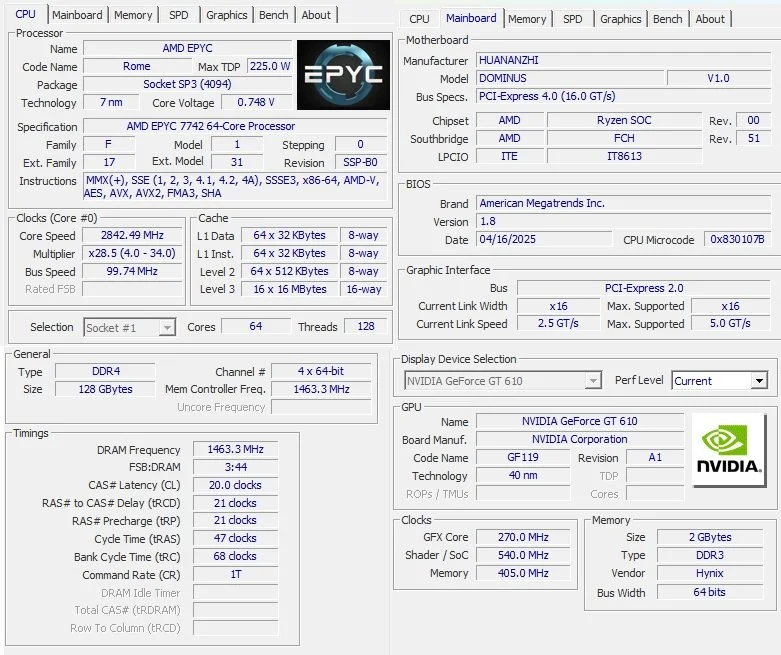Click the core voltage value 0.748 V
781x655 pixels.
[x=256, y=102]
